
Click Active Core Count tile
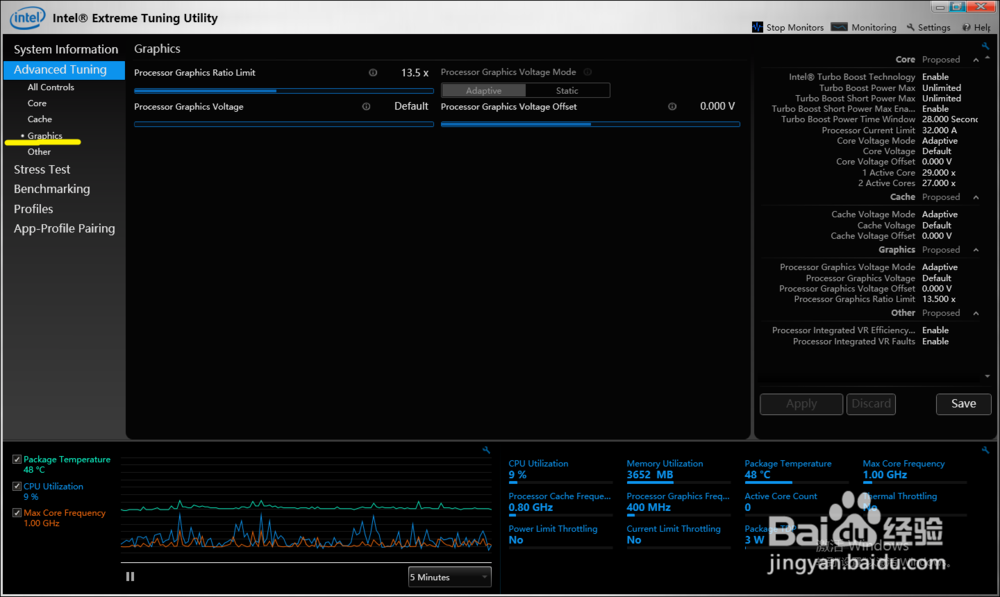tap(797, 503)
